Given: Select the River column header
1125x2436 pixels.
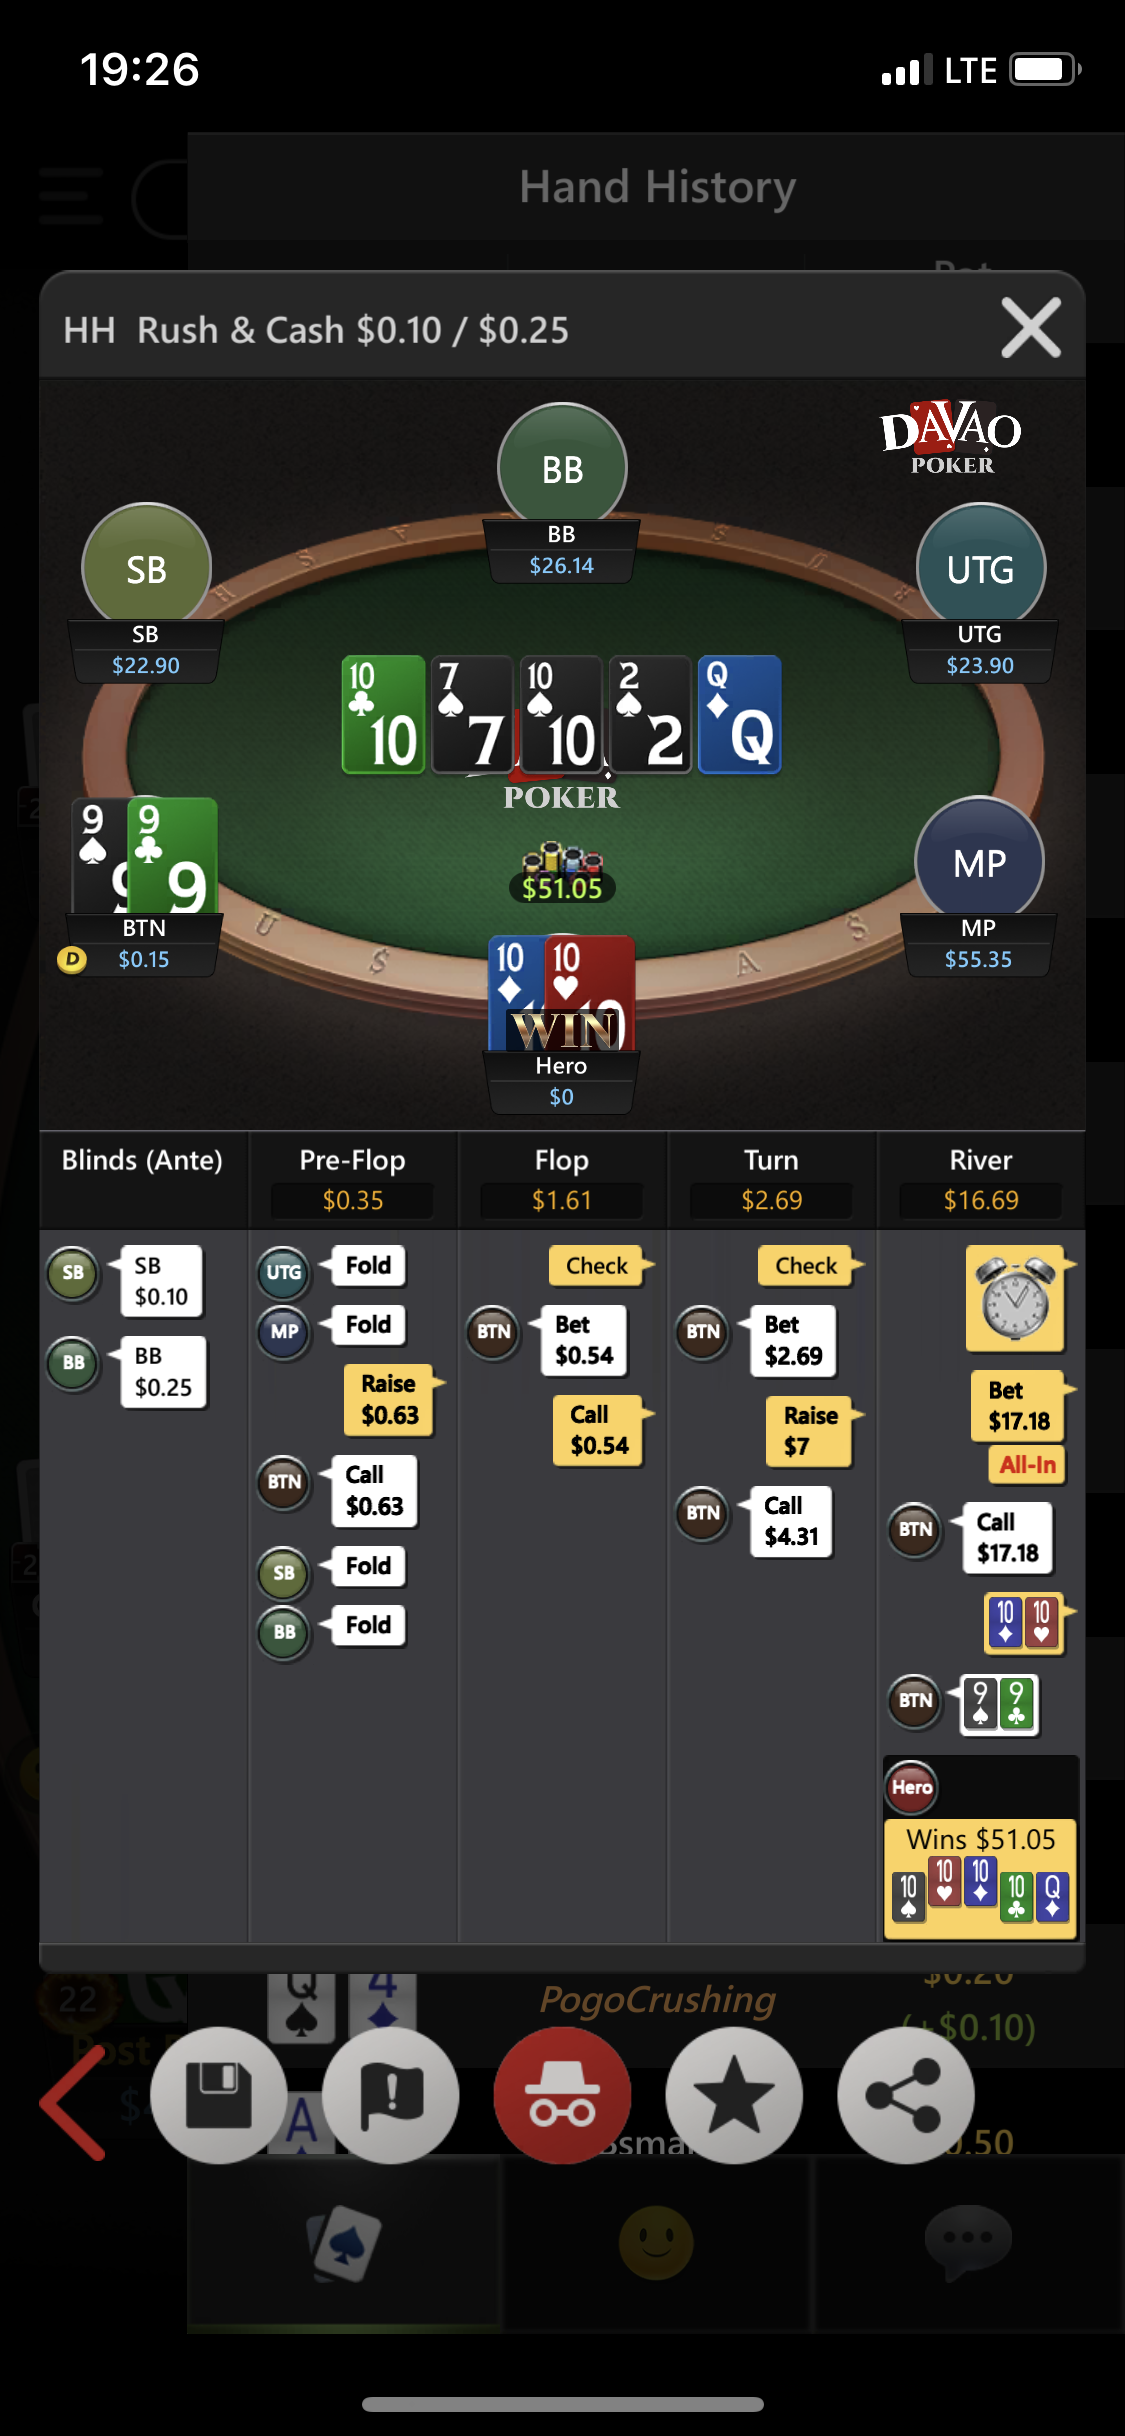Looking at the screenshot, I should (981, 1160).
